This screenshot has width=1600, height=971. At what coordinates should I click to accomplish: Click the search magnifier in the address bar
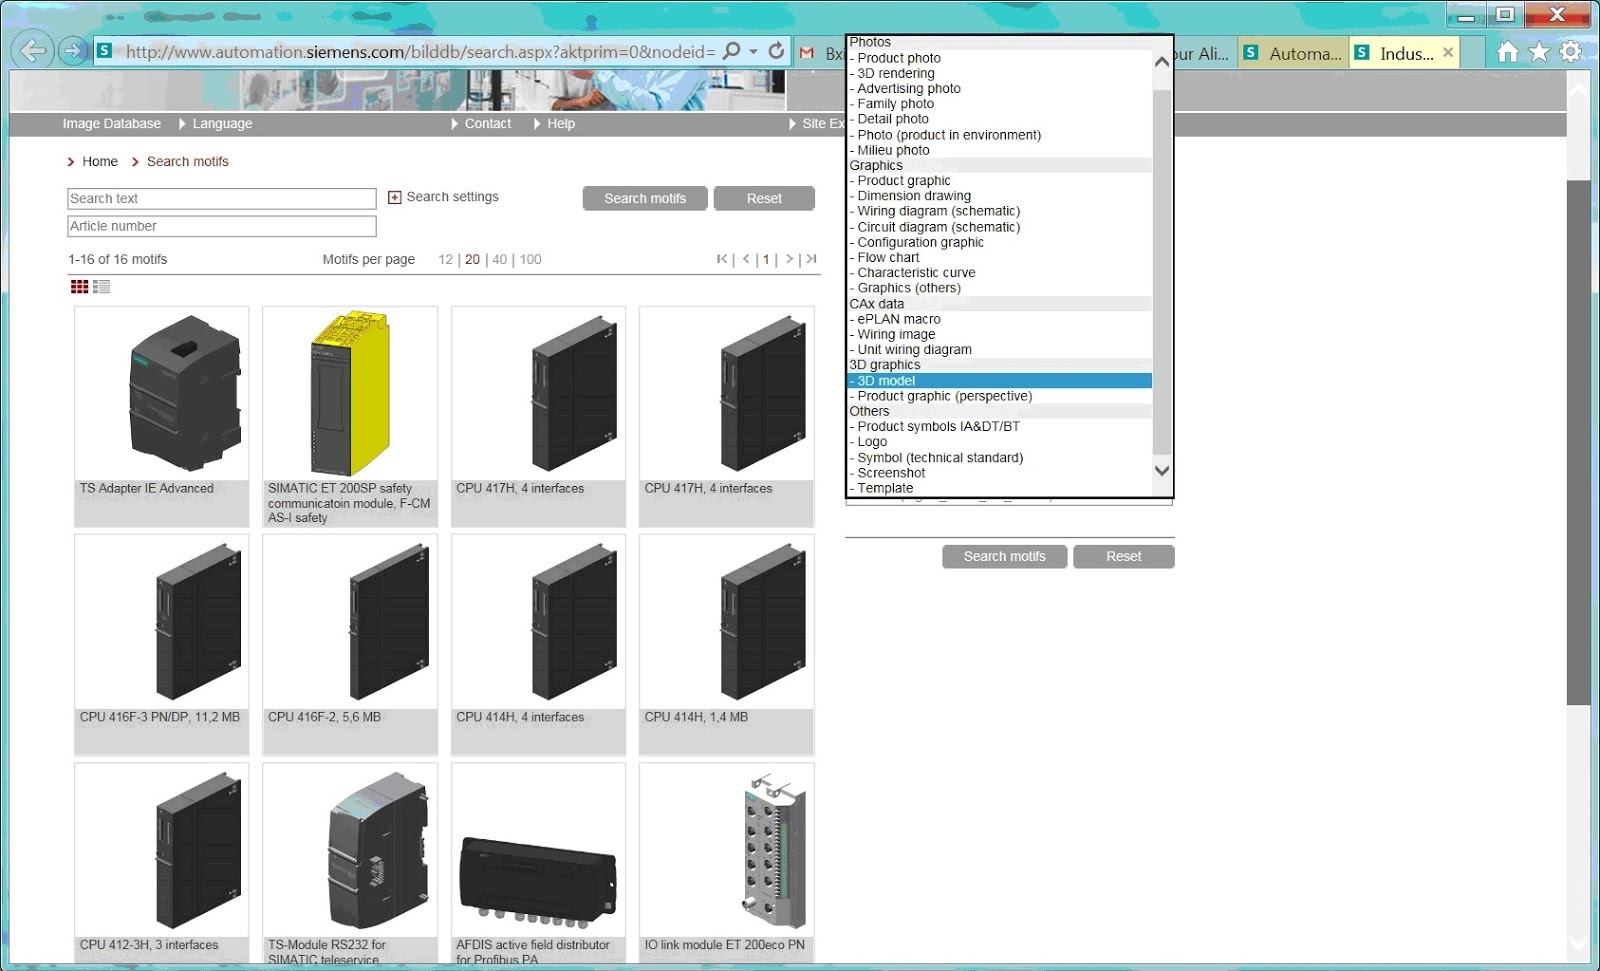click(732, 51)
